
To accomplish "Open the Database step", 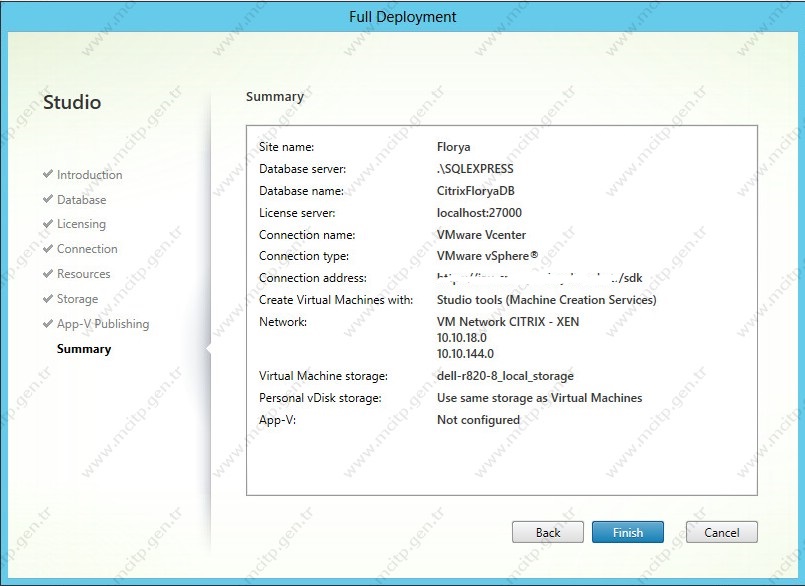I will pyautogui.click(x=82, y=200).
